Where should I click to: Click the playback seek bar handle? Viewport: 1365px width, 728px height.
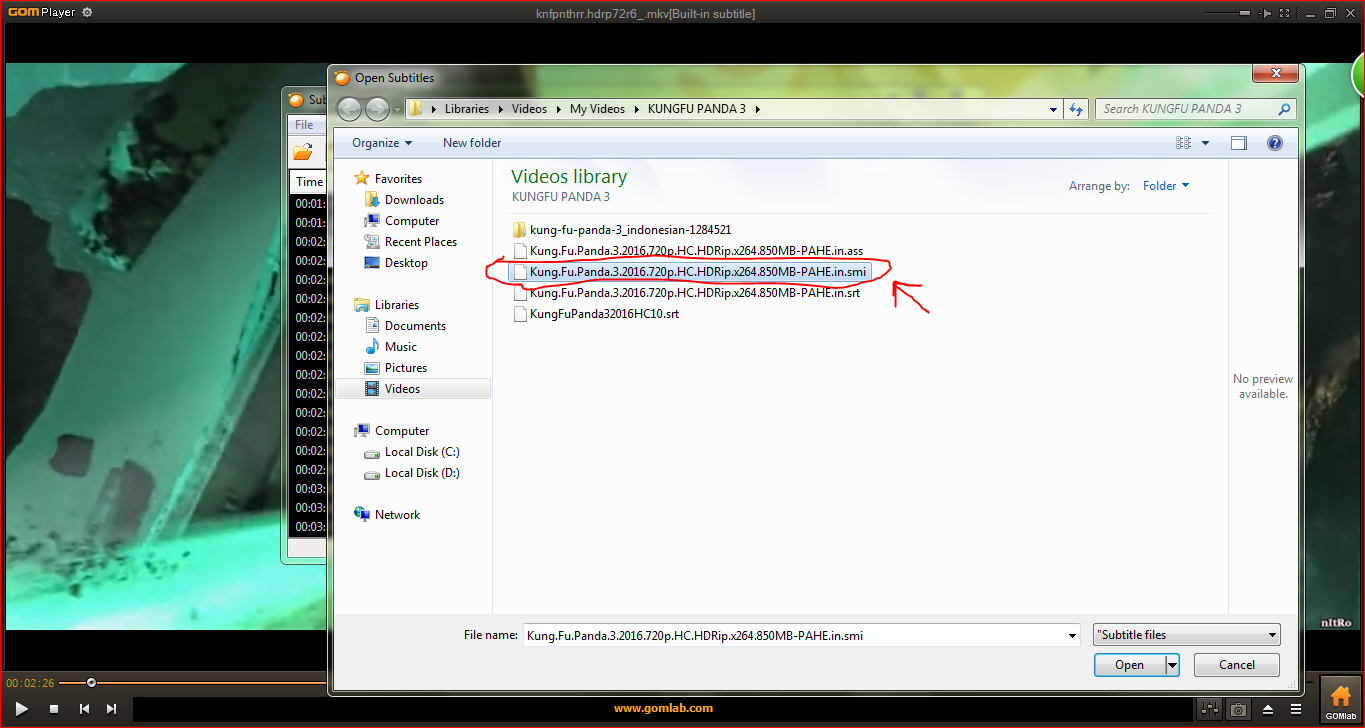pyautogui.click(x=91, y=683)
